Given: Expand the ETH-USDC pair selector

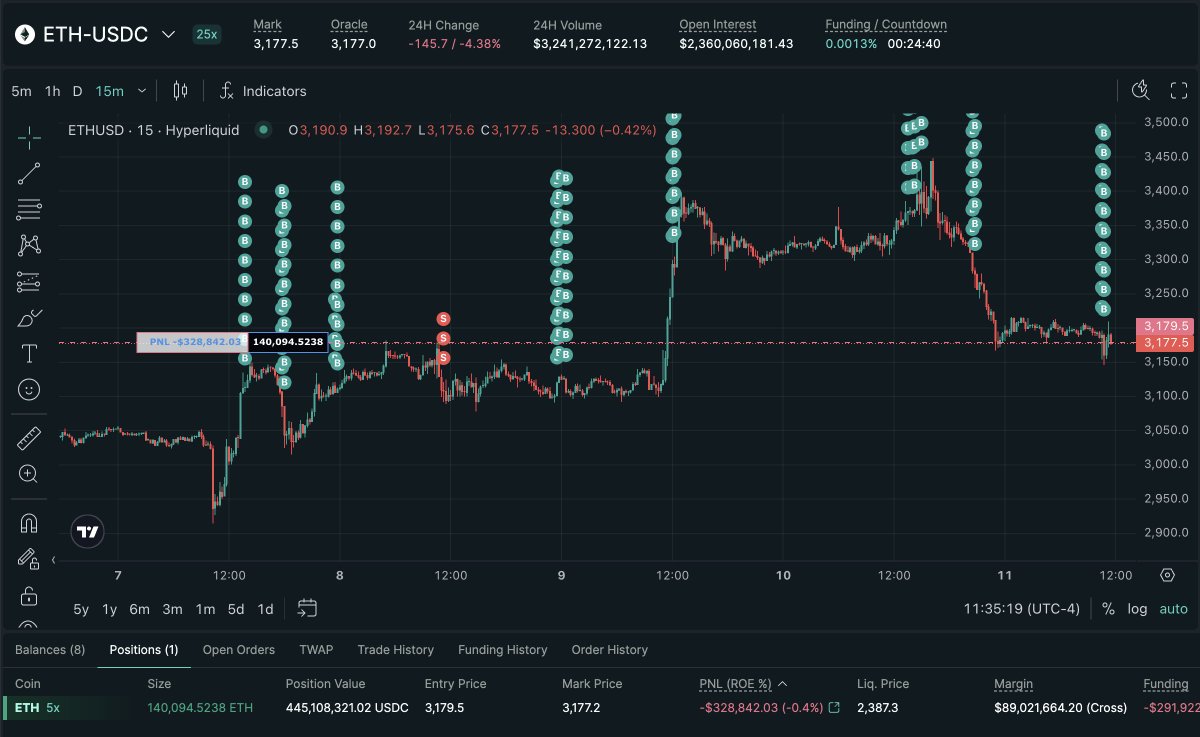Looking at the screenshot, I should pyautogui.click(x=168, y=35).
